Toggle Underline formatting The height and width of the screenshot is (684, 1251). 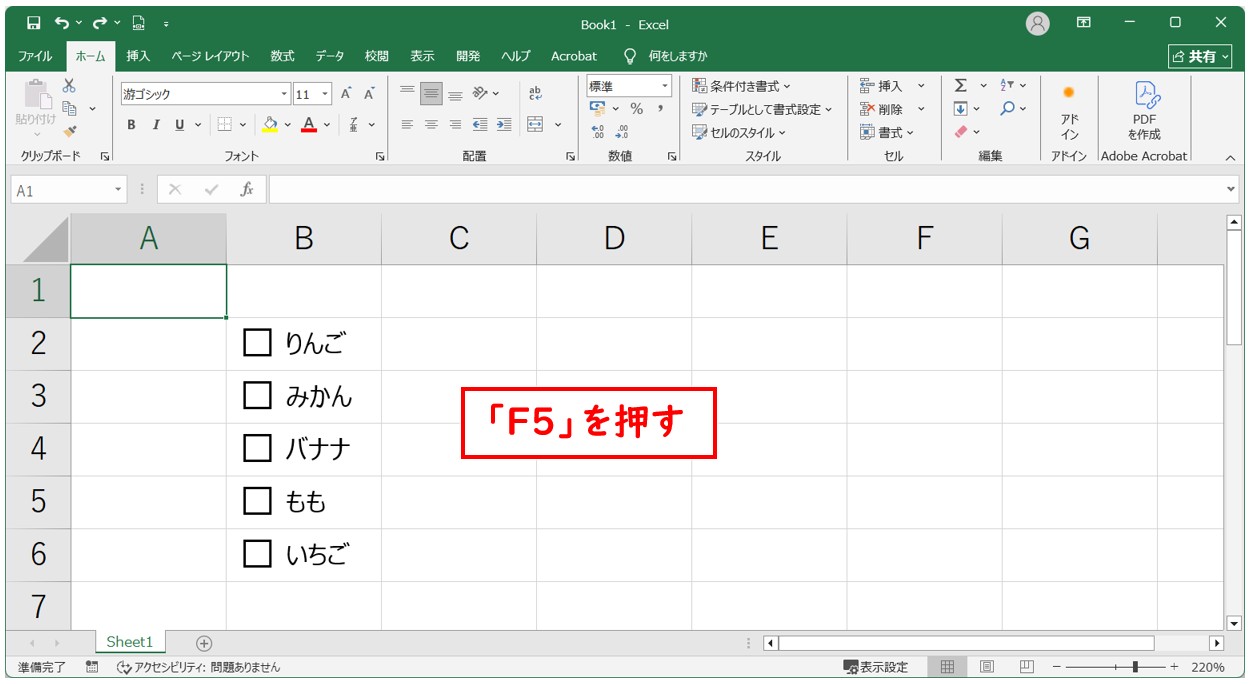(180, 125)
